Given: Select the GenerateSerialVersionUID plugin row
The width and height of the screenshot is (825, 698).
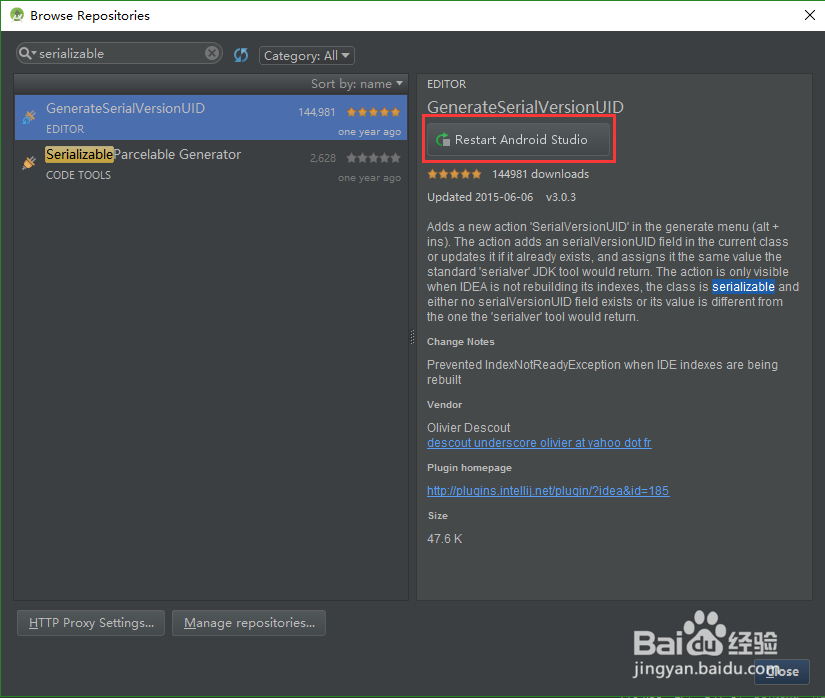Looking at the screenshot, I should [x=211, y=117].
